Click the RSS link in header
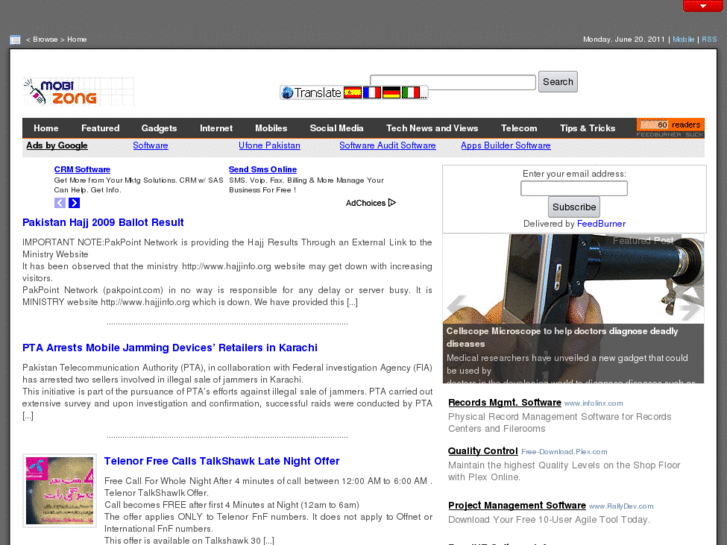This screenshot has height=545, width=727. tap(709, 39)
